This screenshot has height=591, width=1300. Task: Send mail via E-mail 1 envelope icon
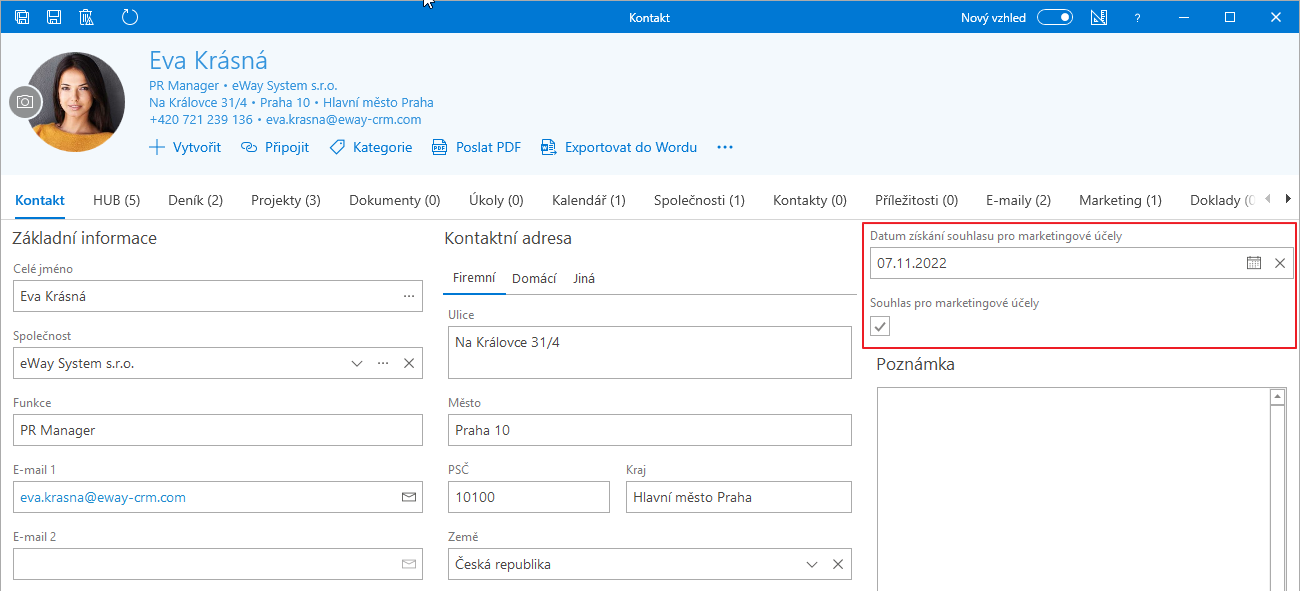[x=409, y=497]
